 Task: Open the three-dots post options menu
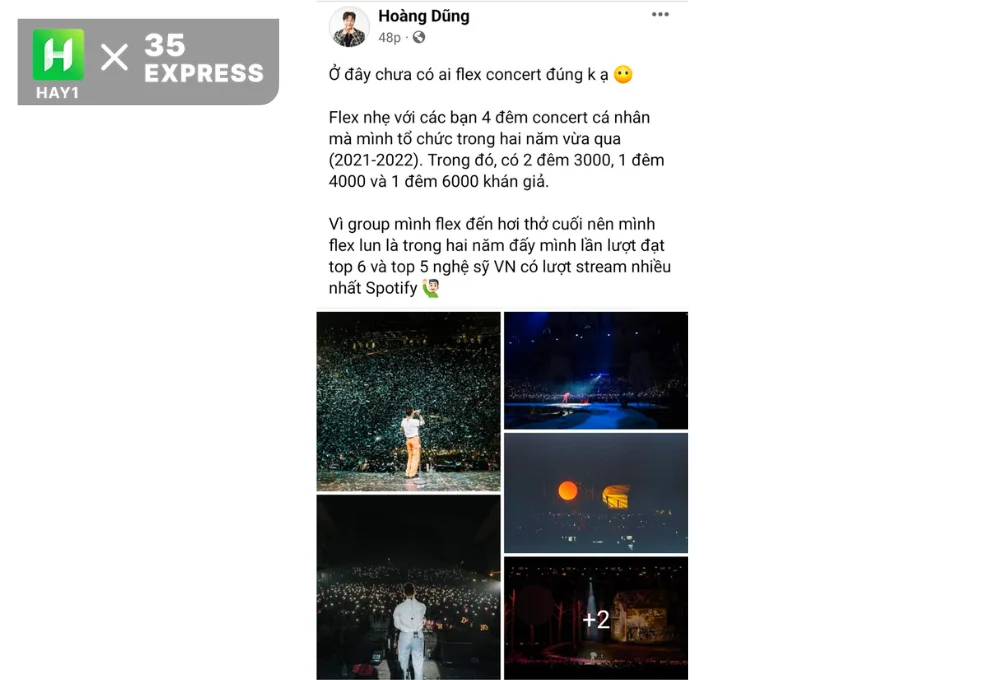pos(660,14)
